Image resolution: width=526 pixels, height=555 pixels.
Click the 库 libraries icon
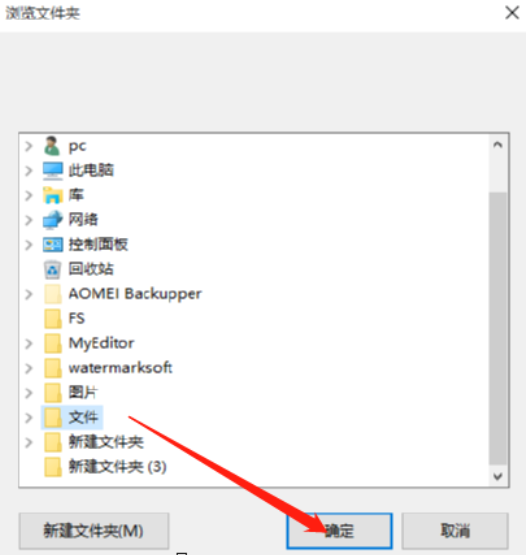coord(53,195)
